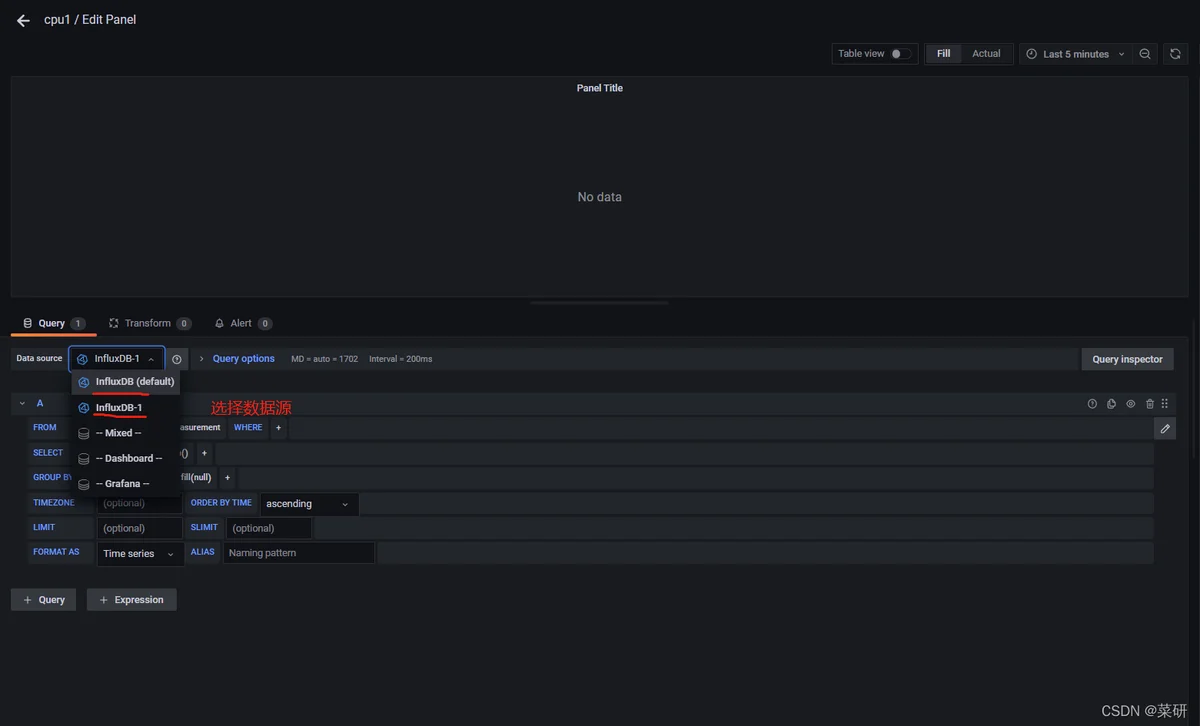
Task: Click the Interval = 200ms text
Action: [401, 359]
